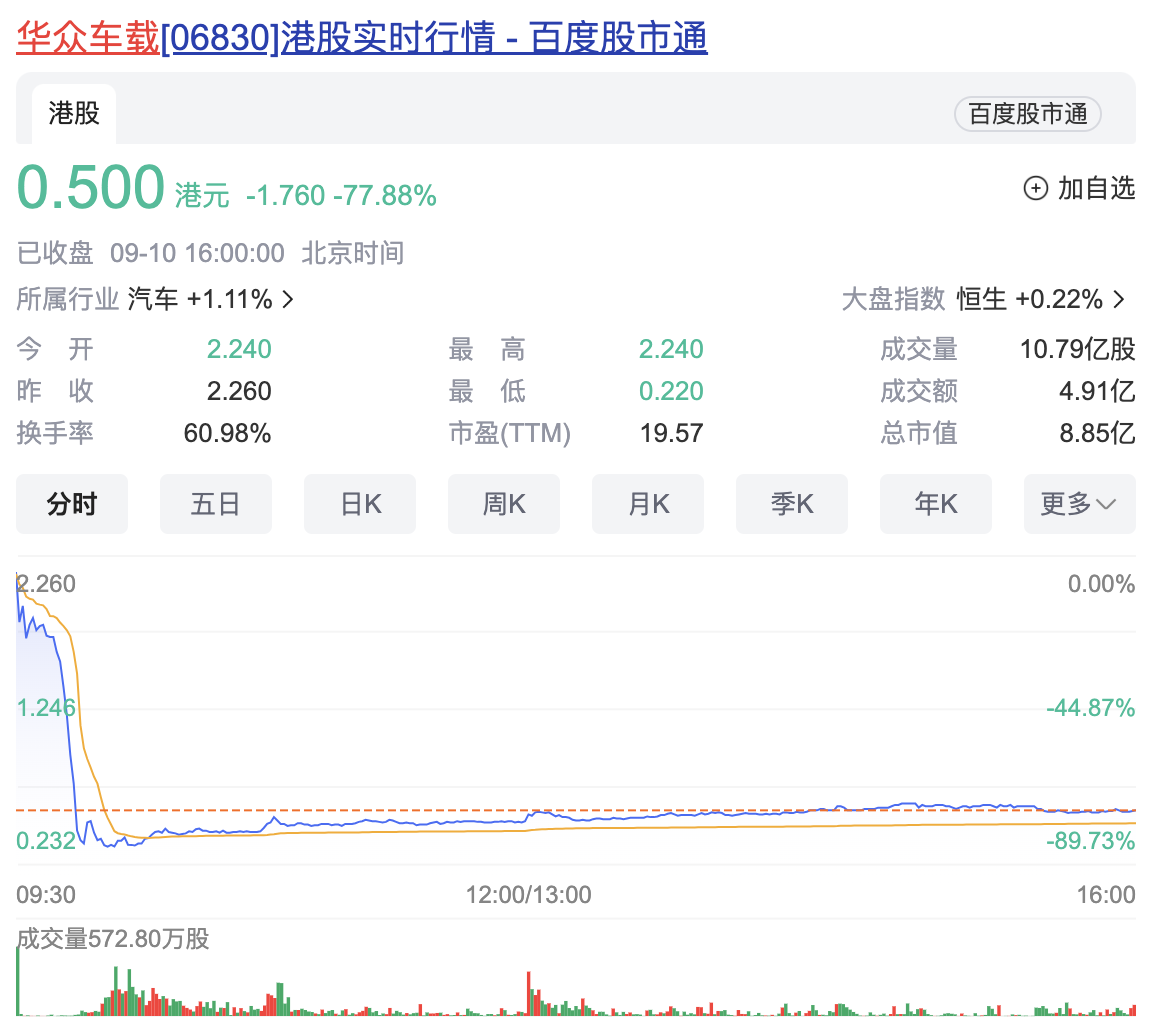Switch to the 月K chart tab

648,504
